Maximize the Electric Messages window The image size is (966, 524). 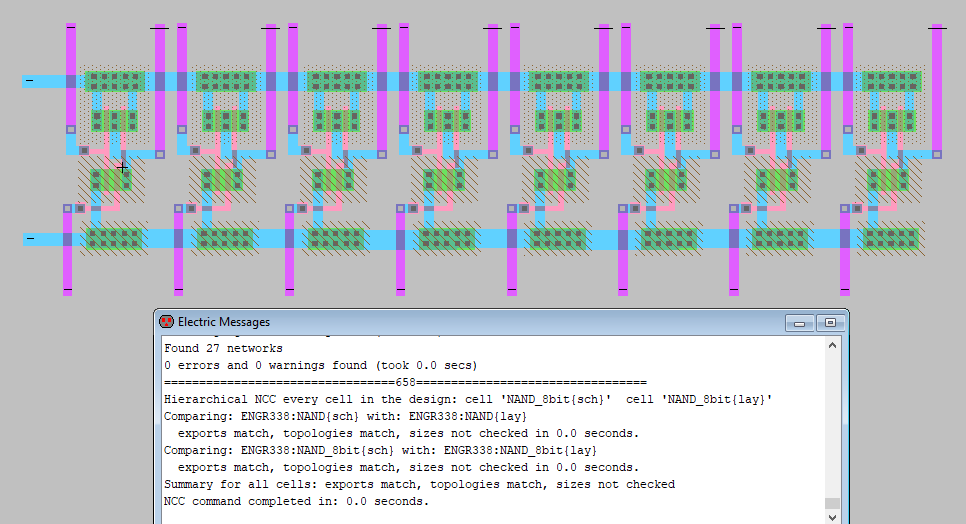click(x=830, y=323)
